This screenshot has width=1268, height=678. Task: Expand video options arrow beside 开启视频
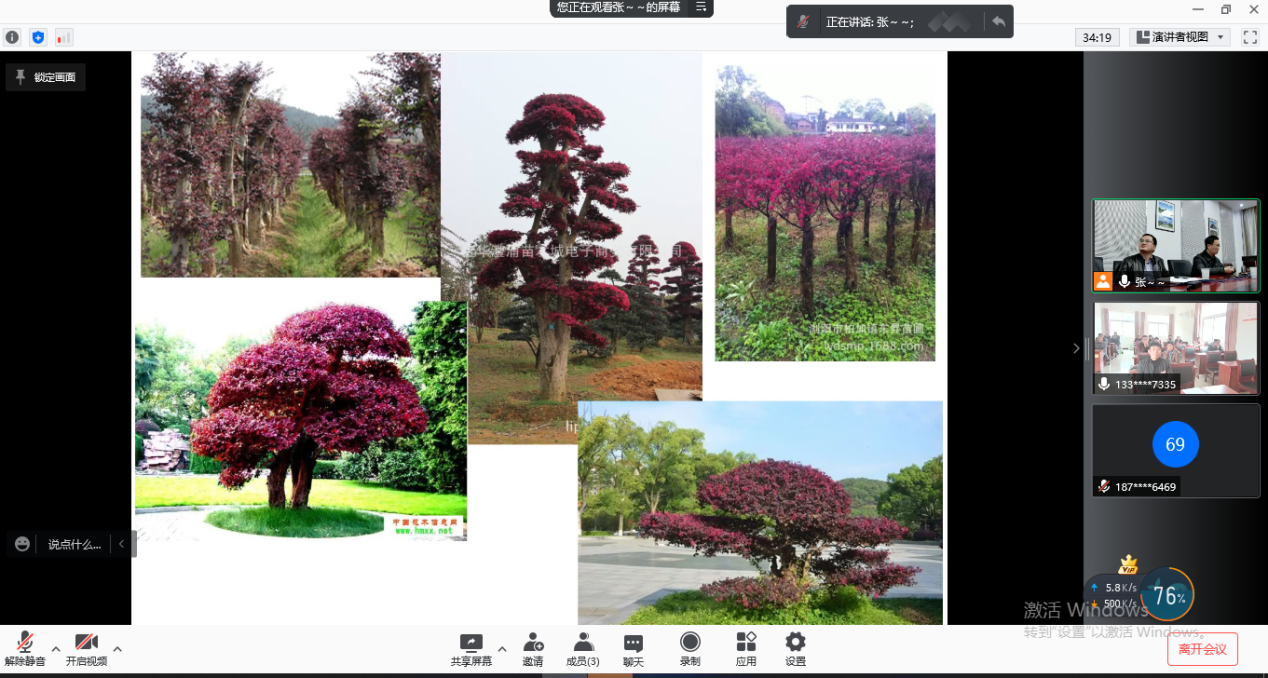117,649
